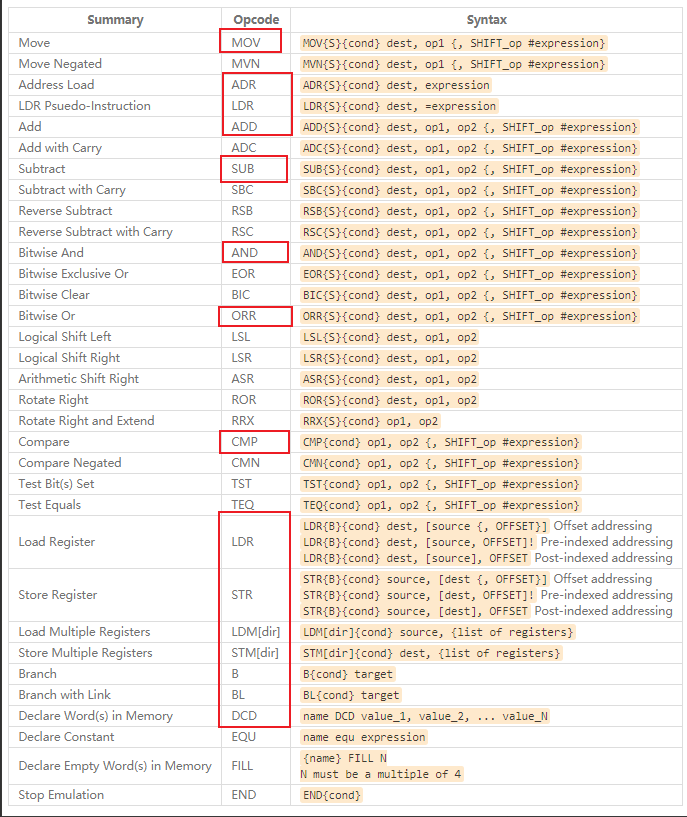Click the FILL opcode cell
This screenshot has height=817, width=687.
click(256, 766)
